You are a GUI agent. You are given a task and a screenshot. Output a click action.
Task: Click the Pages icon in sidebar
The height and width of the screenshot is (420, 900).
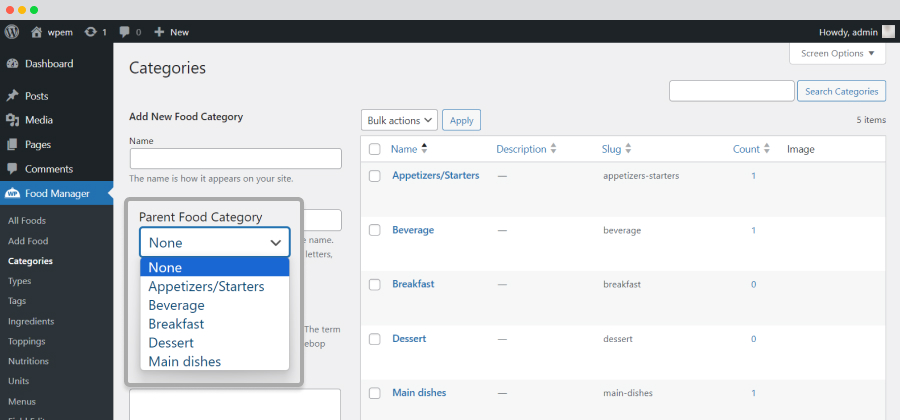(13, 145)
